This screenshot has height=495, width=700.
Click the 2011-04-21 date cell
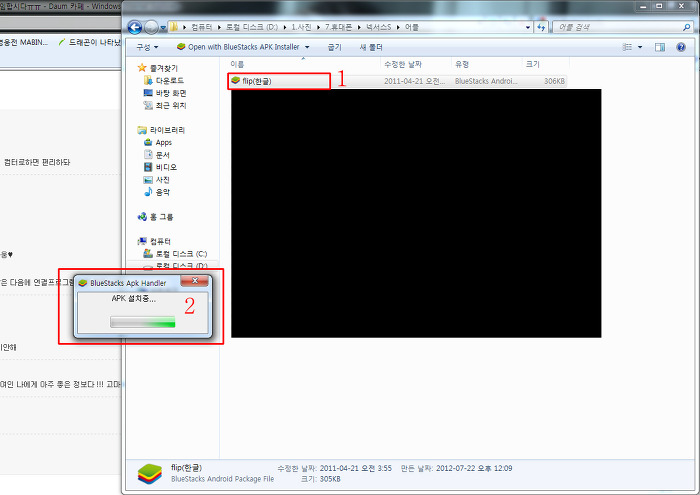(414, 81)
